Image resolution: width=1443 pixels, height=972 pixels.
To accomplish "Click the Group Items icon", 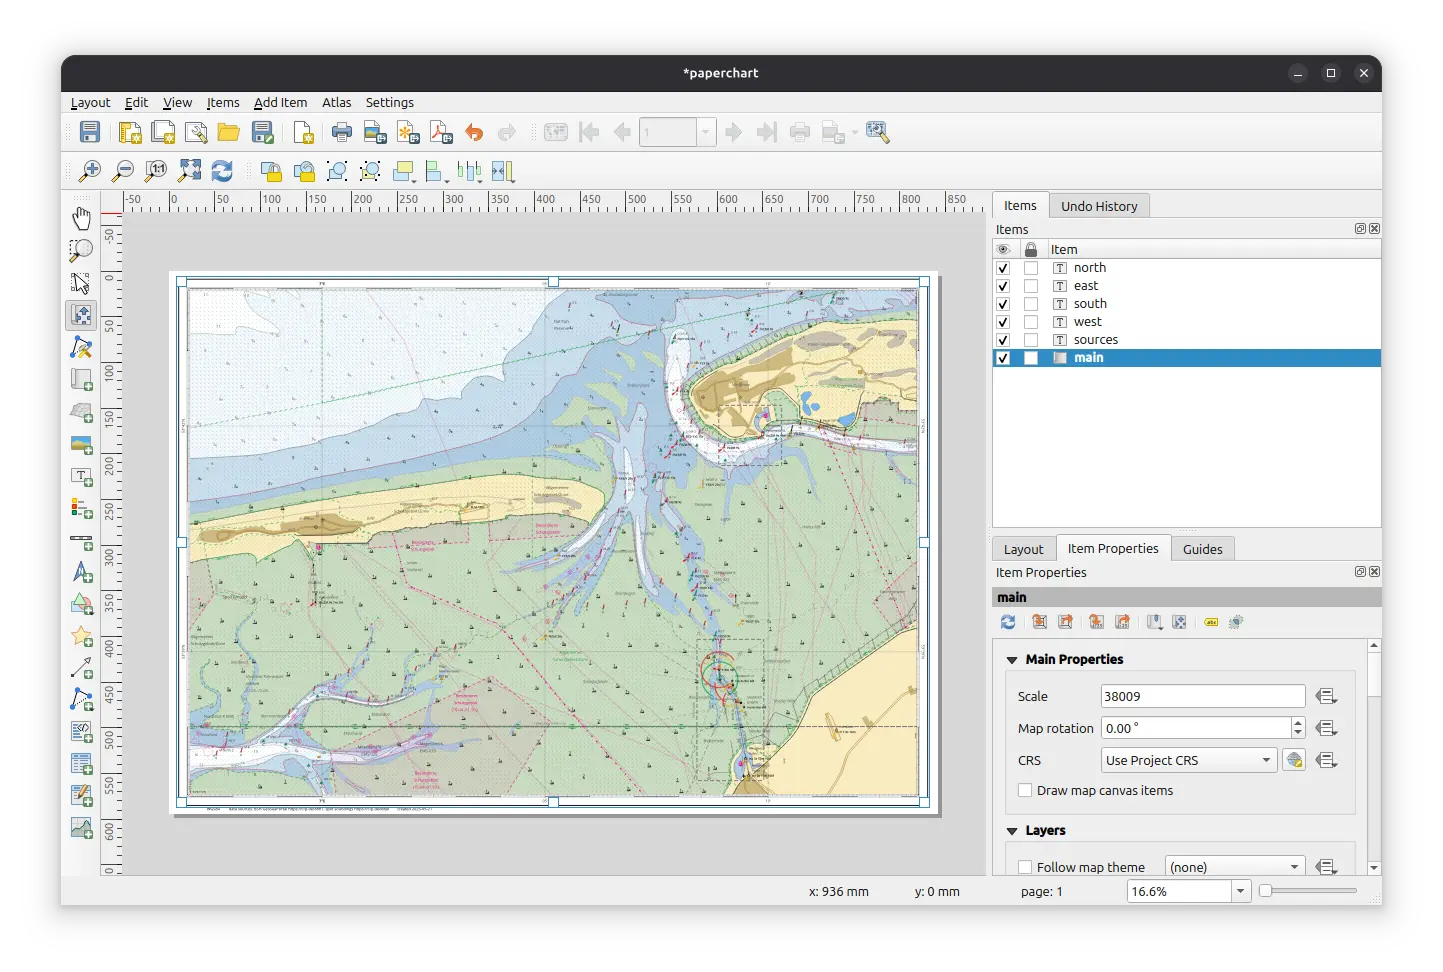I will 337,171.
